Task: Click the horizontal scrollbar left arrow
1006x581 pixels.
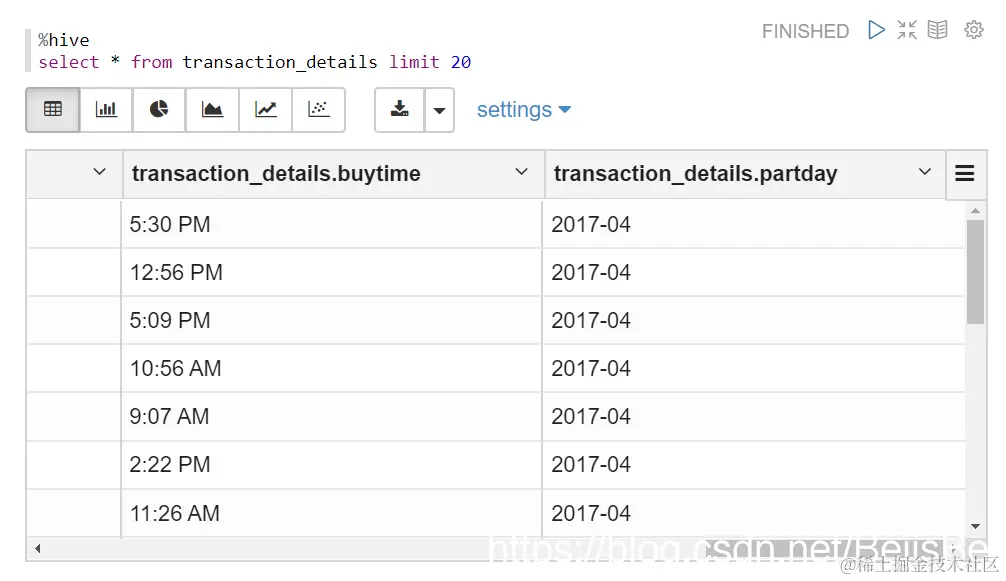Action: [x=38, y=548]
